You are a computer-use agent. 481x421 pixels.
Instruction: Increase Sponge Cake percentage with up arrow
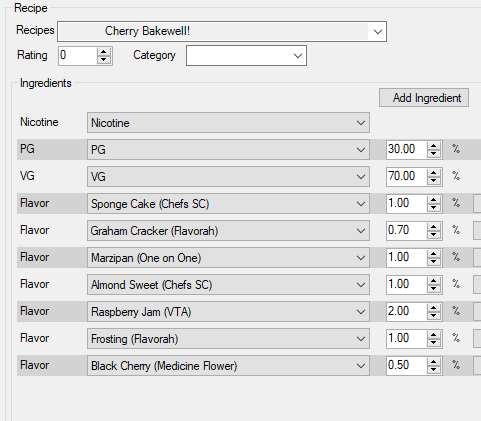pos(434,200)
